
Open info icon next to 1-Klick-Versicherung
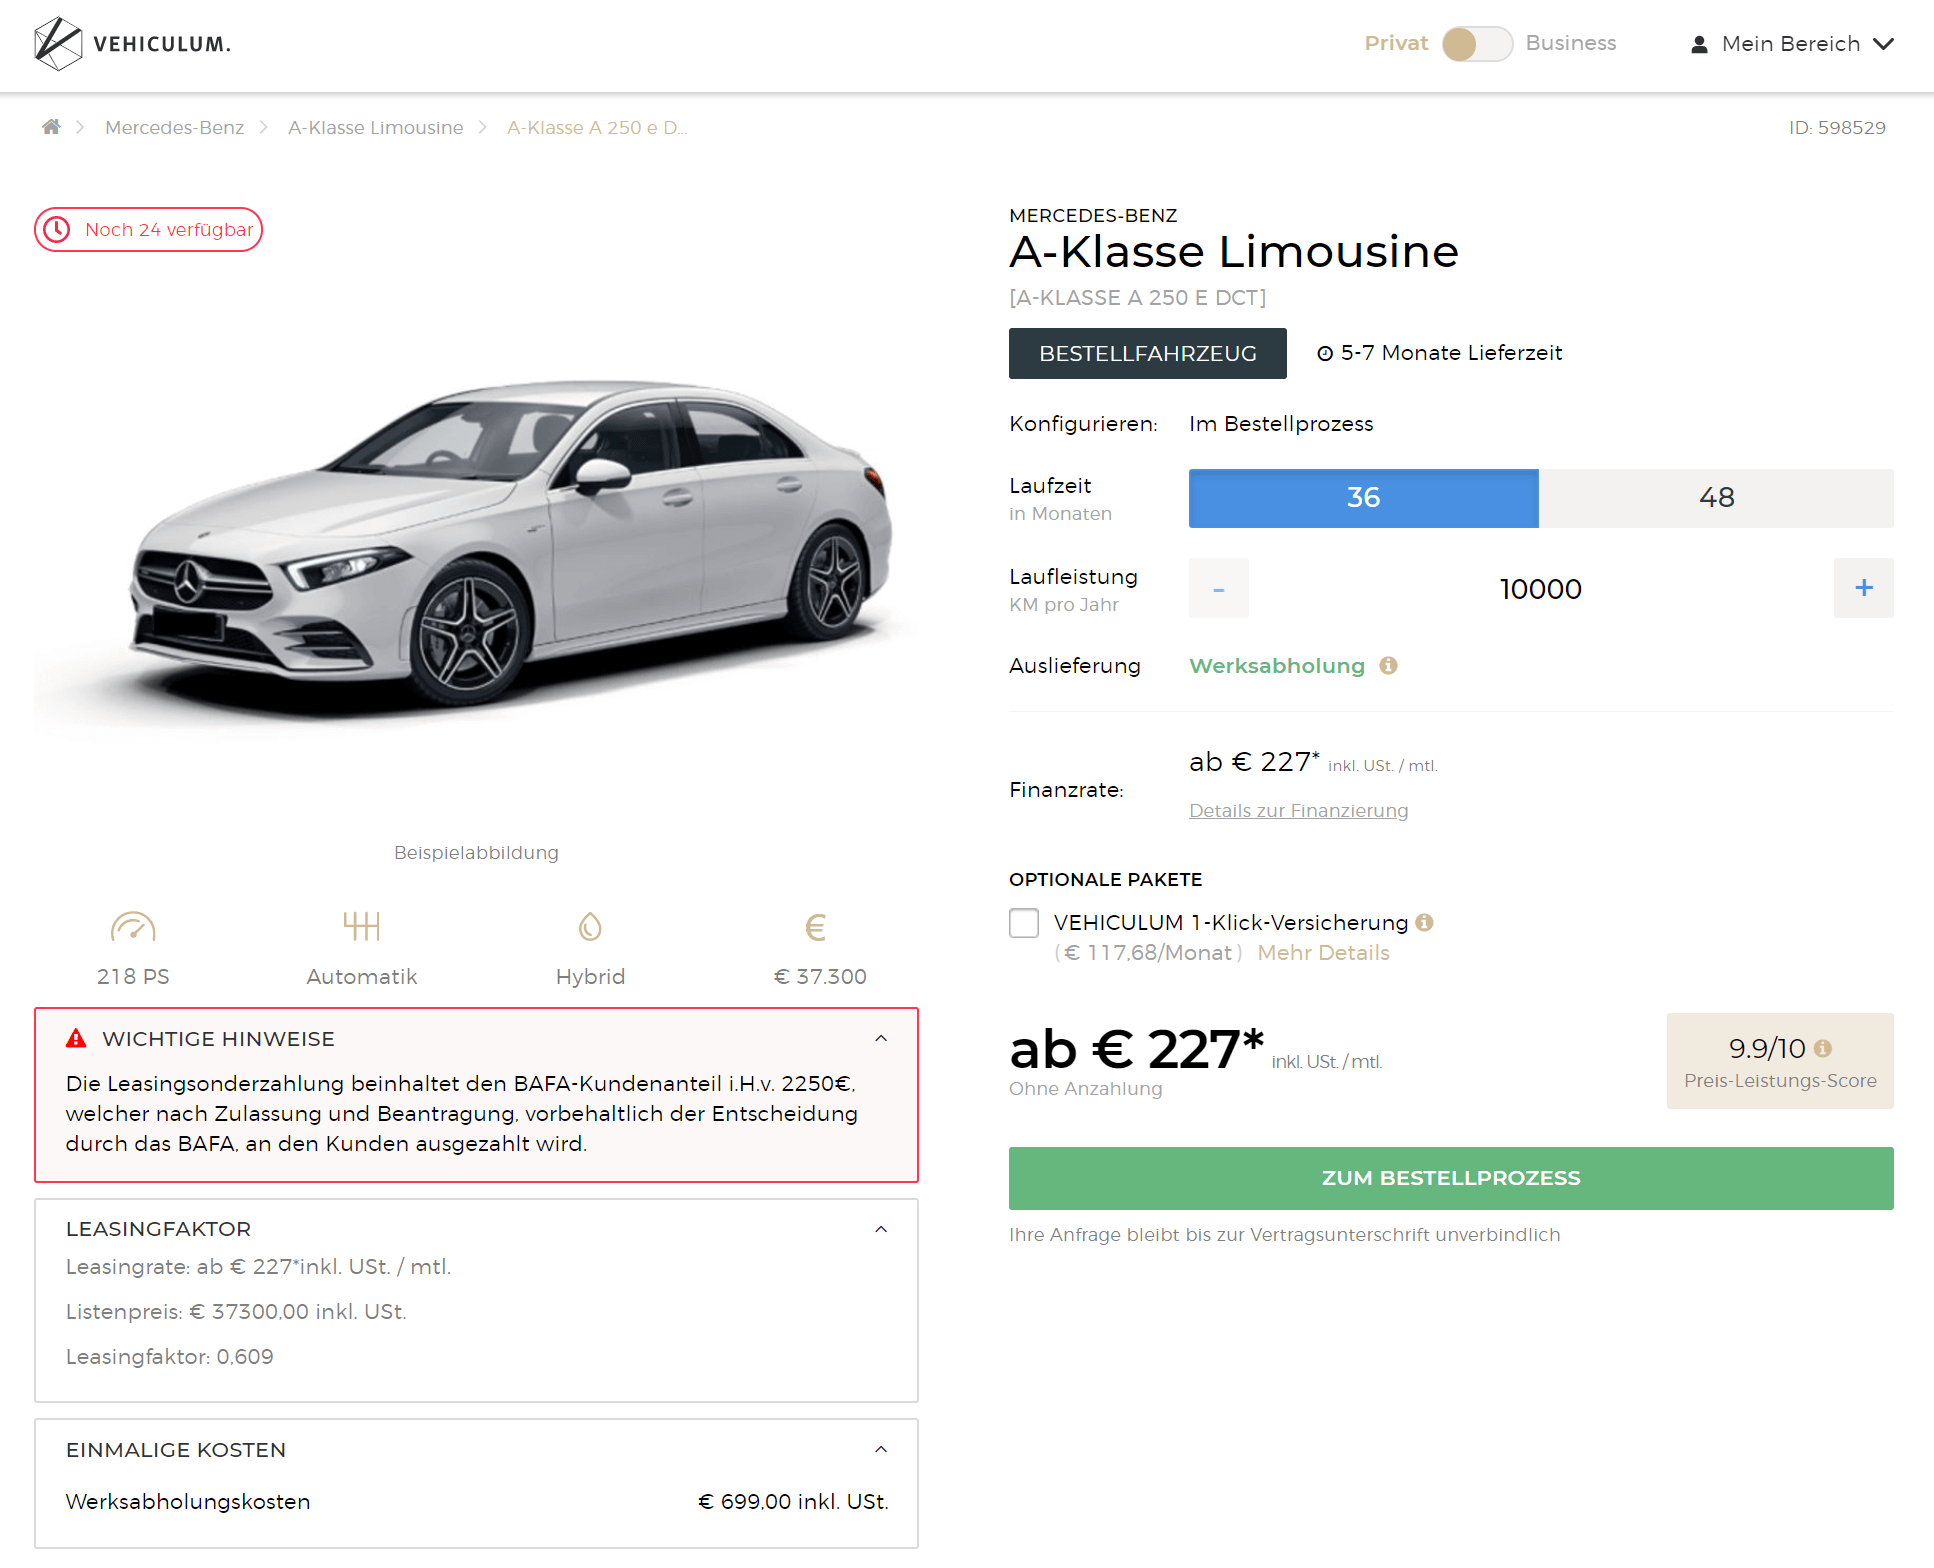coord(1425,922)
